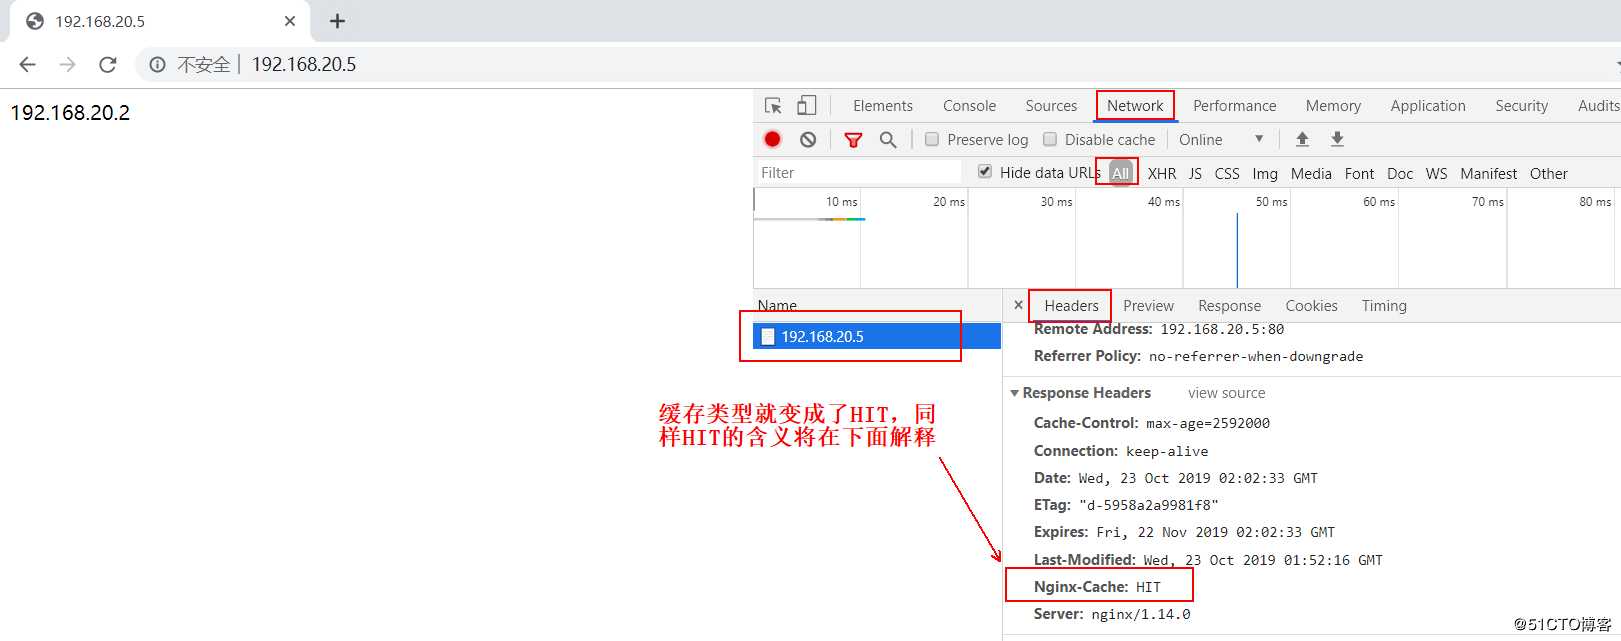The image size is (1621, 641).
Task: Click the export HAR download arrow
Action: pos(1337,139)
